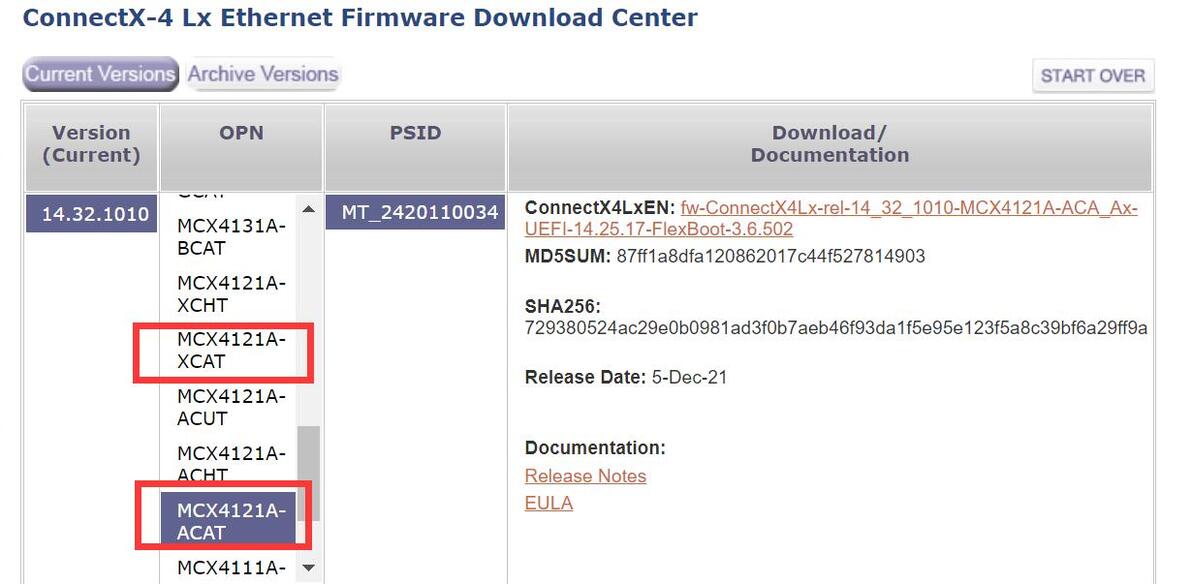Click the OPN list scrollbar thumb
This screenshot has width=1192, height=584.
[x=310, y=472]
